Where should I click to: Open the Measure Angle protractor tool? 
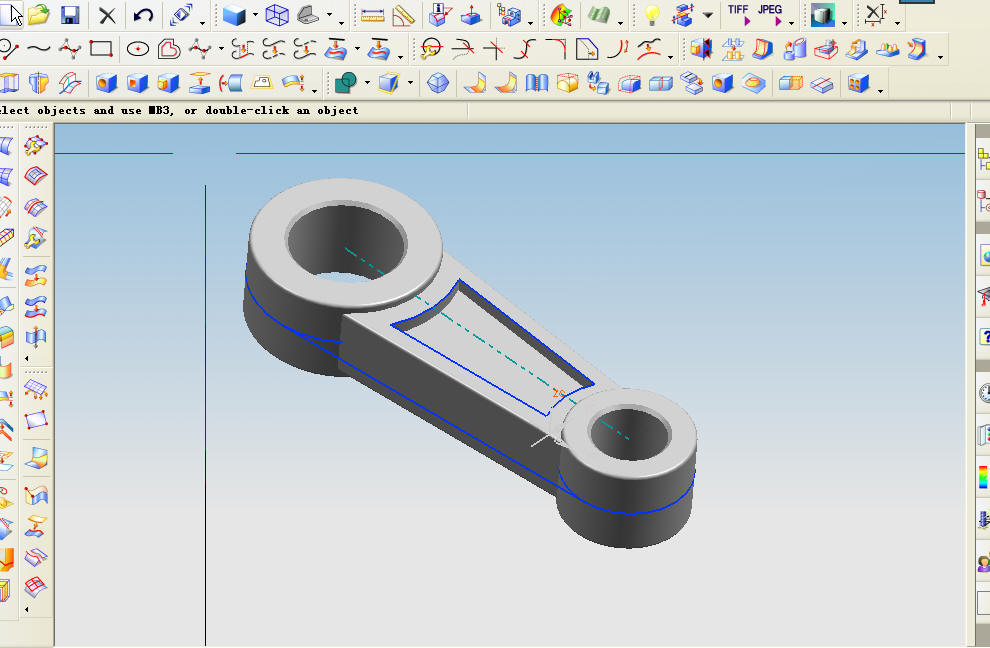[403, 16]
